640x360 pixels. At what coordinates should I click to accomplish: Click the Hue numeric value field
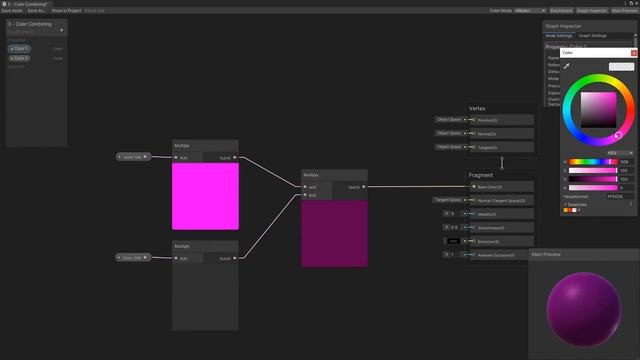627,162
